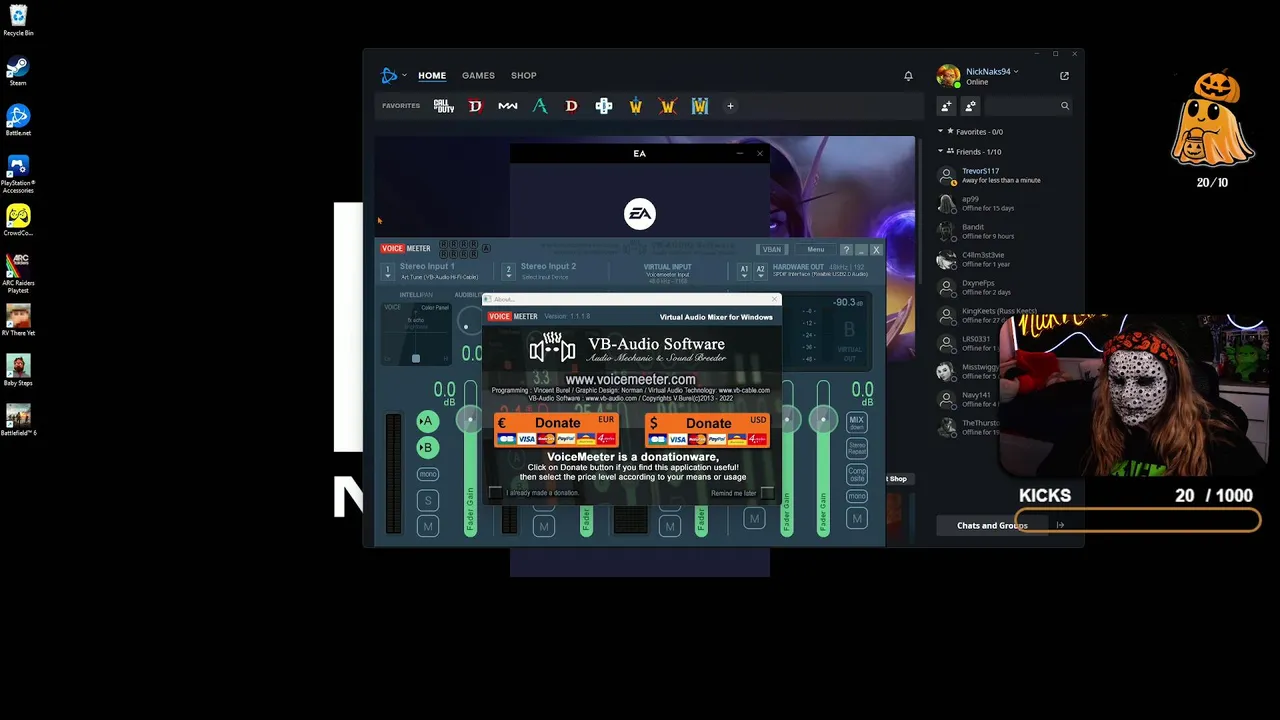Click Donate USD button
1280x720 pixels.
707,430
